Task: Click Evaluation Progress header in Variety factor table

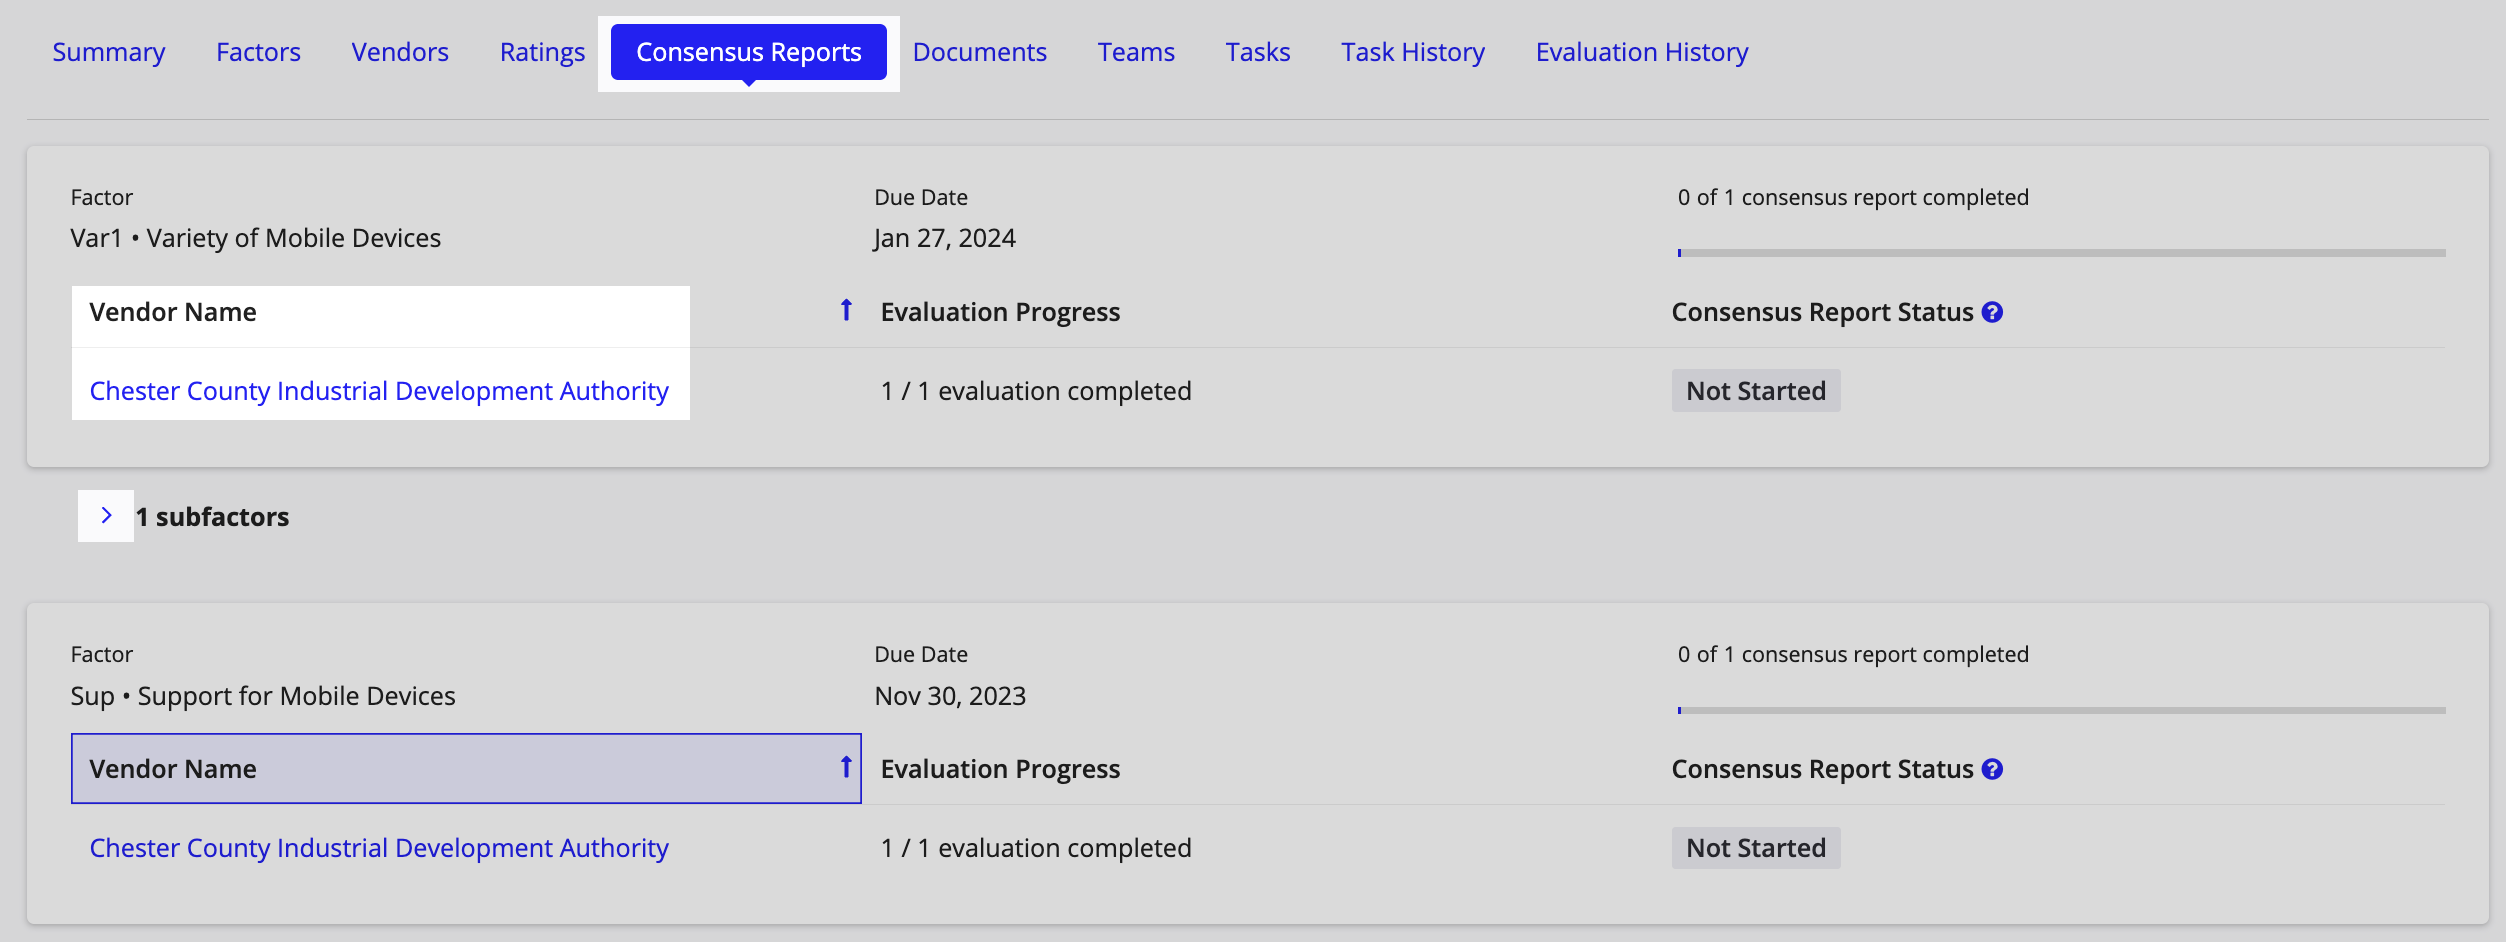Action: point(1000,312)
